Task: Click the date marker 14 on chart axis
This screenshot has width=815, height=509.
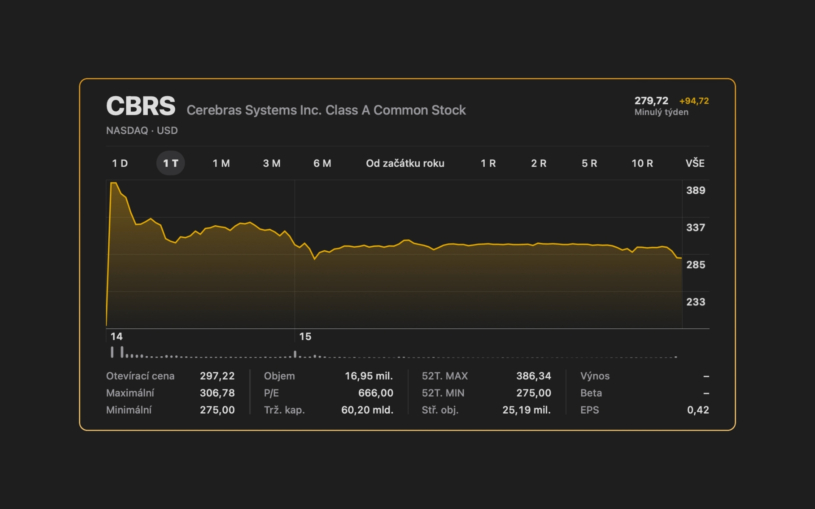Action: coord(116,336)
